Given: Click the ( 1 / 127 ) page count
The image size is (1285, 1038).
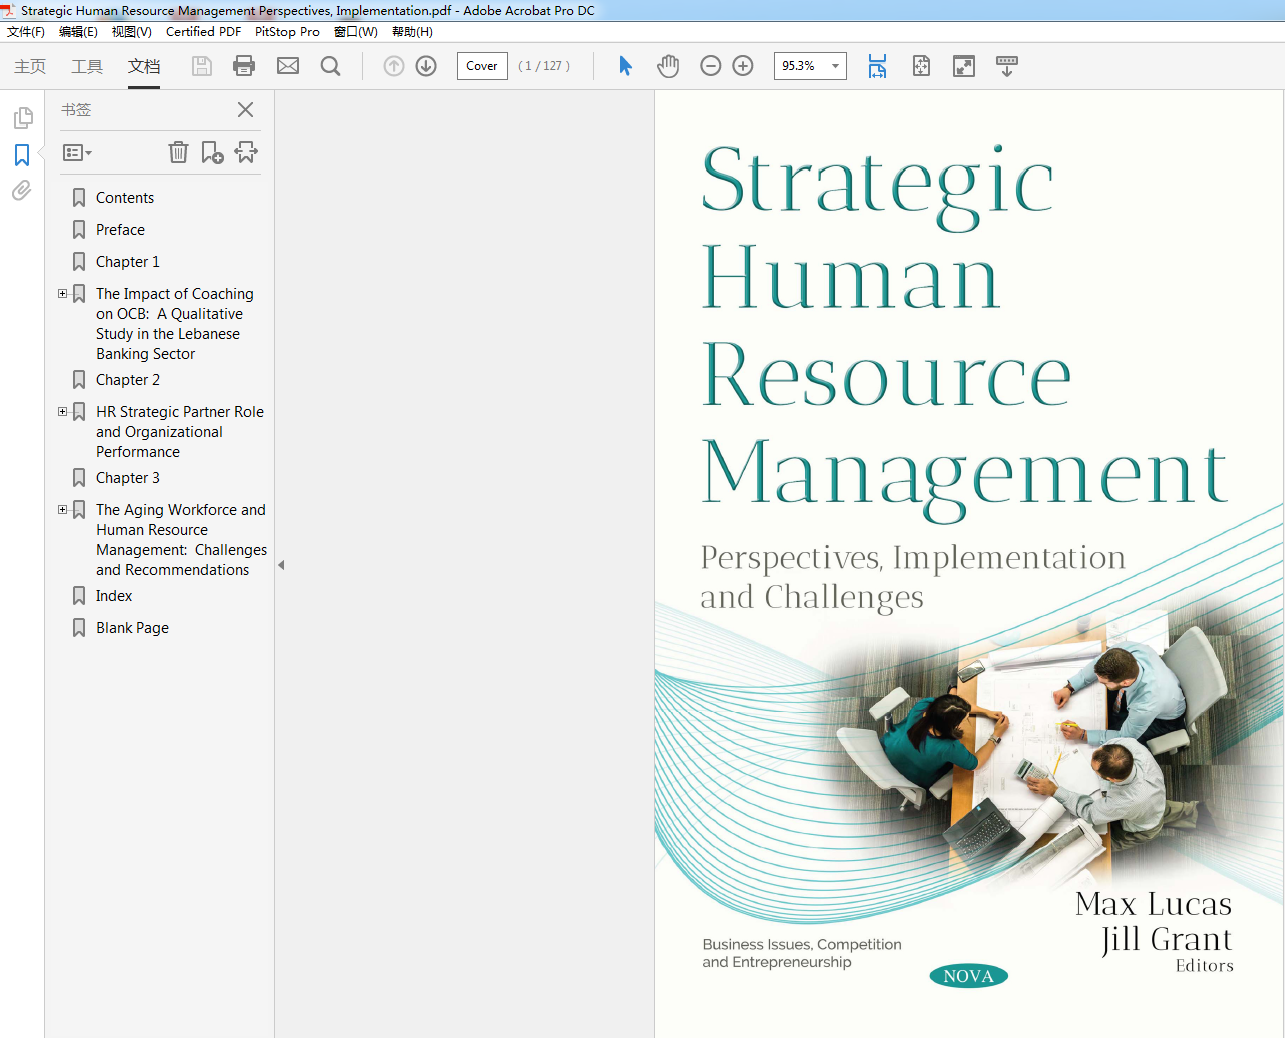Looking at the screenshot, I should click(x=544, y=66).
